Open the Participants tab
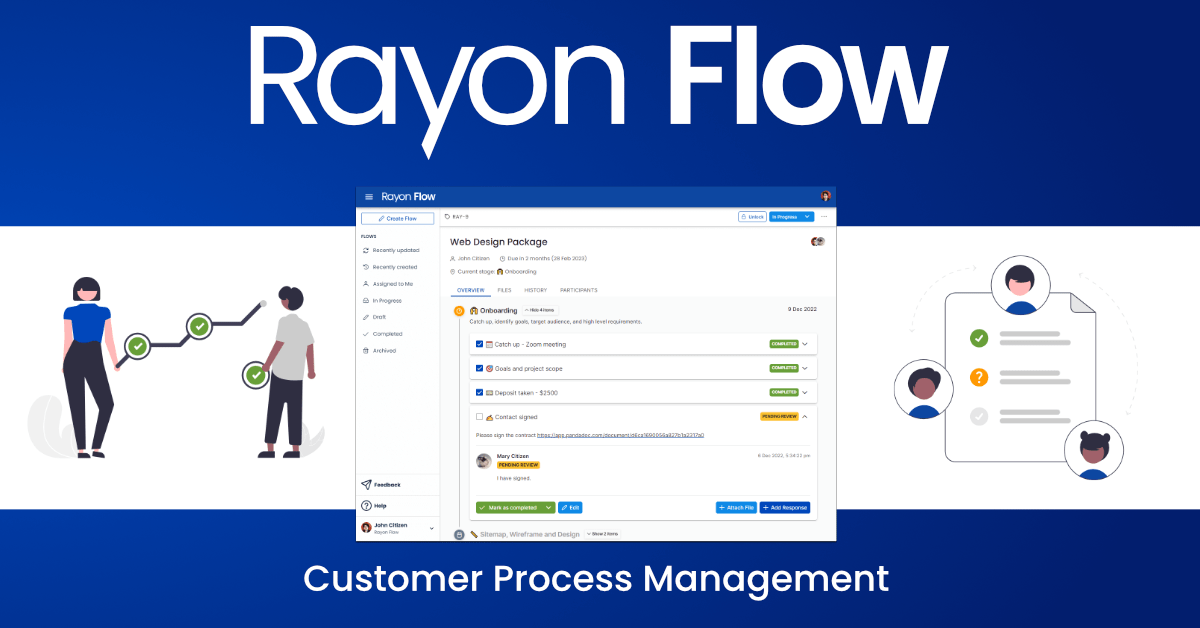This screenshot has height=628, width=1200. [x=578, y=290]
